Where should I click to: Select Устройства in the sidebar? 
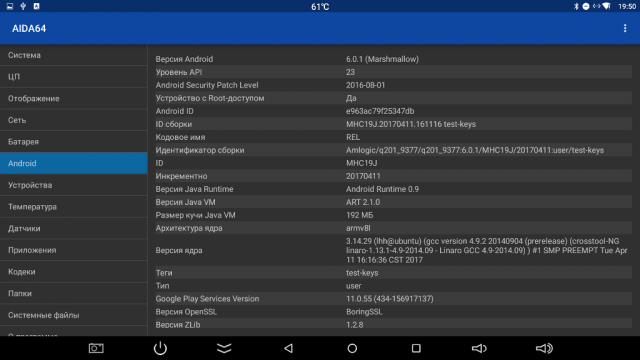coord(73,185)
